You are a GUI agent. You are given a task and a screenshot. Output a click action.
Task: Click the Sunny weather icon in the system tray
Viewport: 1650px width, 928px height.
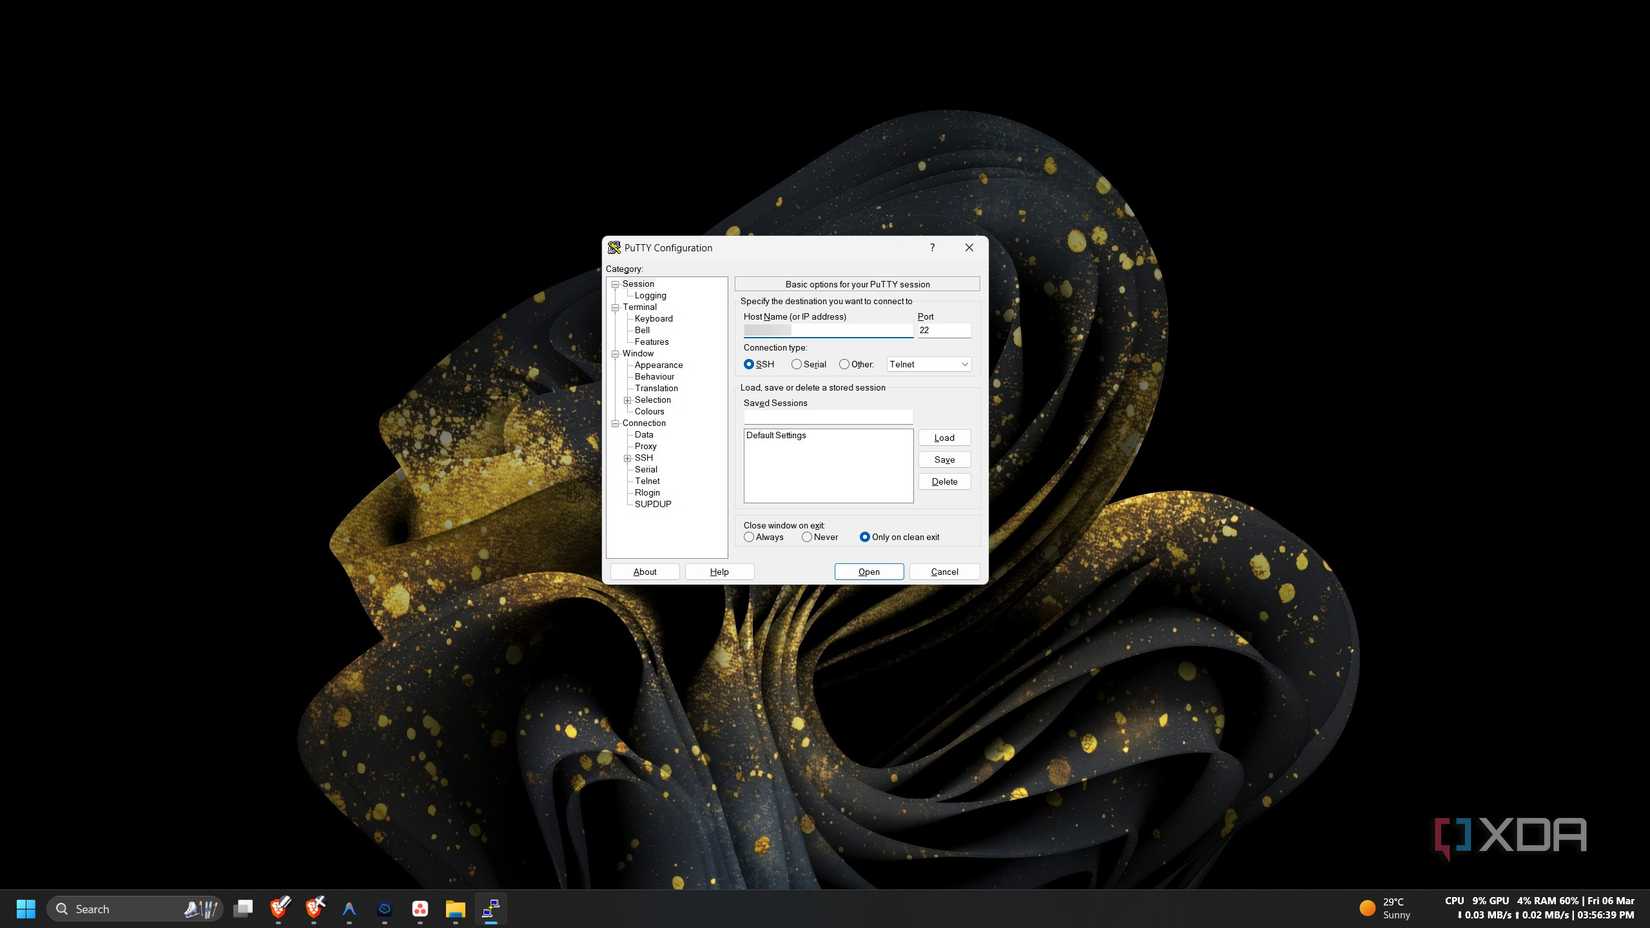coord(1366,907)
